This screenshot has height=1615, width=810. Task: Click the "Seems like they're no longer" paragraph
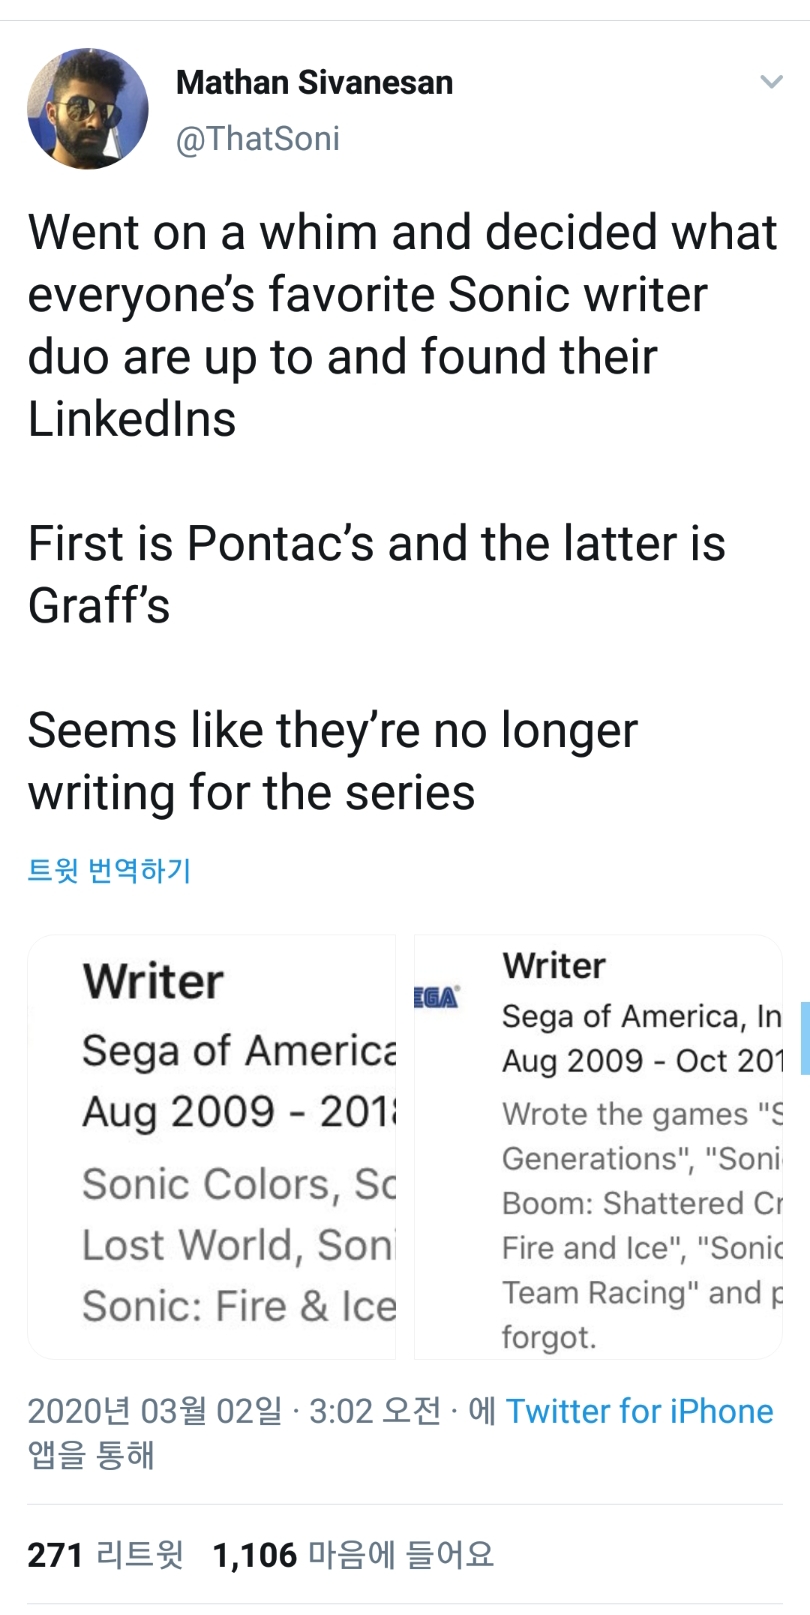332,761
